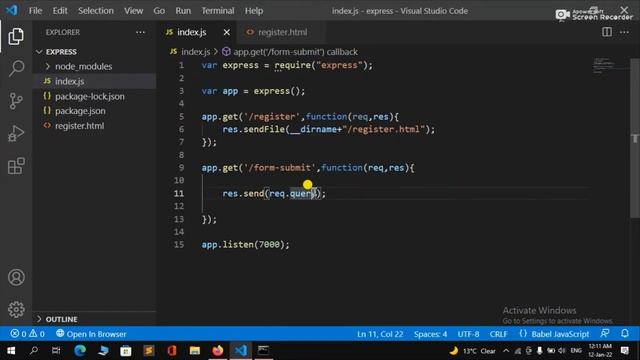This screenshot has width=640, height=360.
Task: Open the Go menu
Action: (x=159, y=11)
